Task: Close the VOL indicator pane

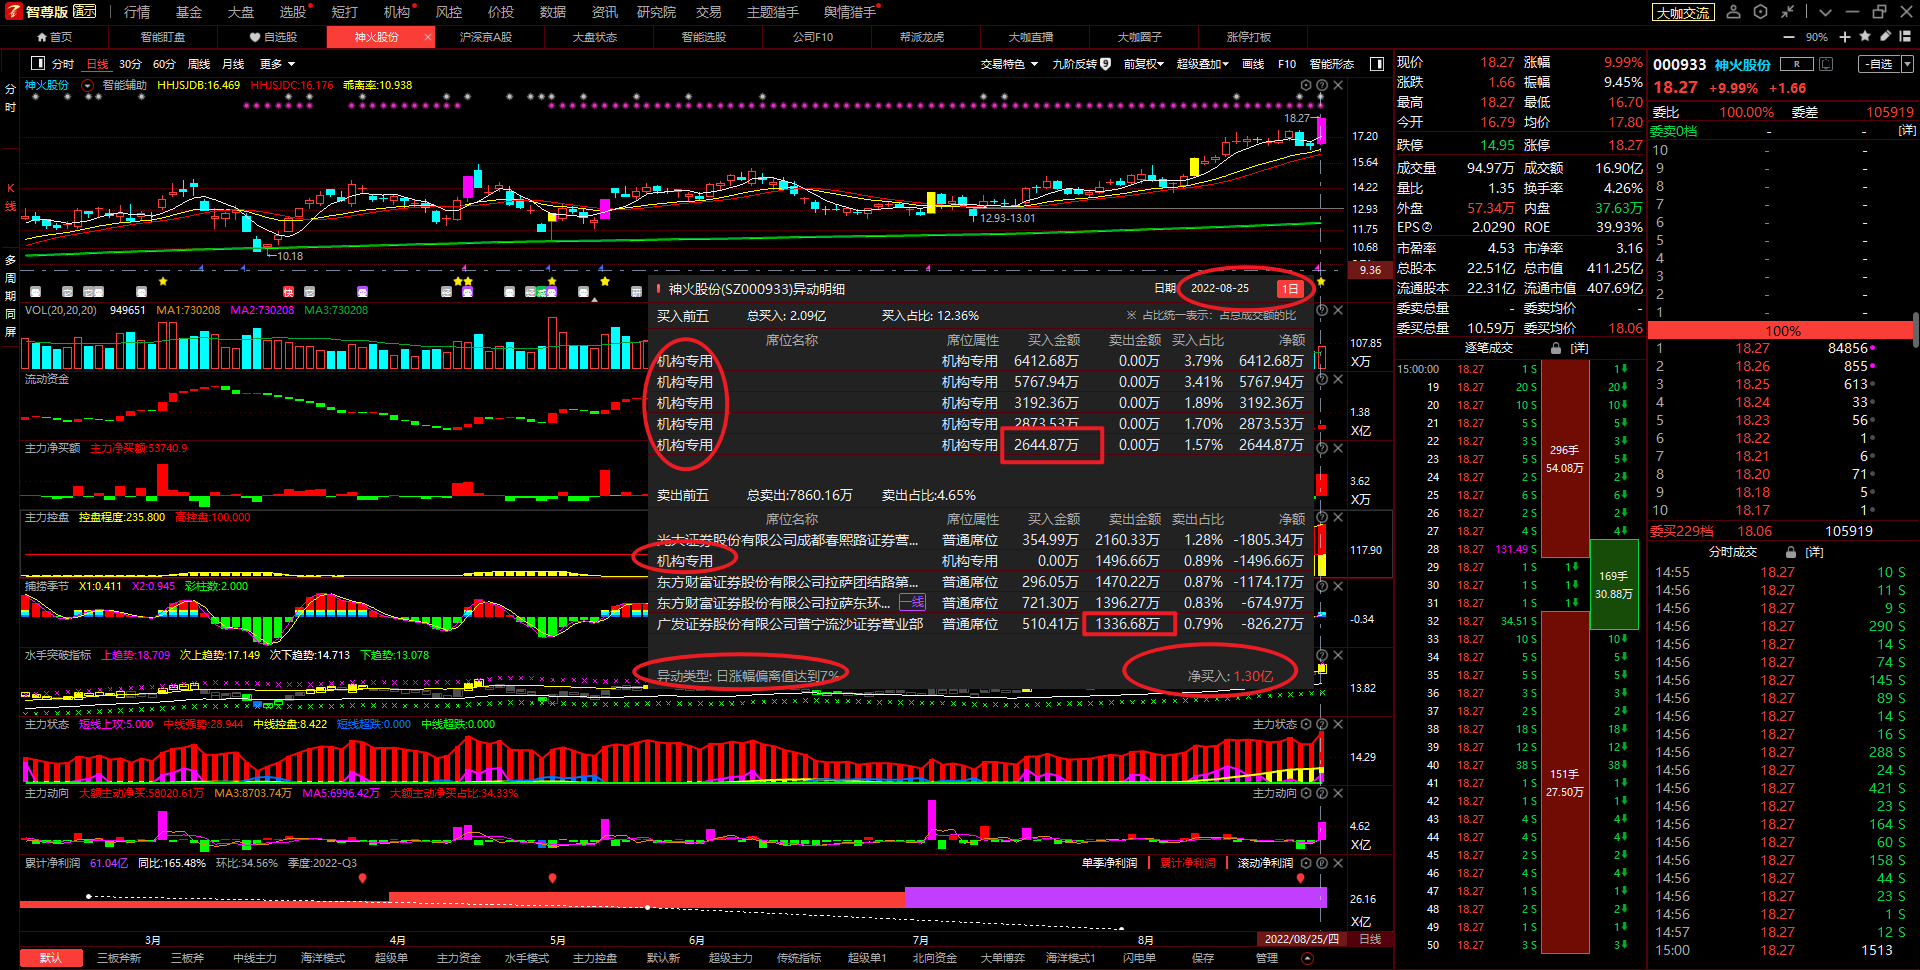Action: click(1338, 310)
